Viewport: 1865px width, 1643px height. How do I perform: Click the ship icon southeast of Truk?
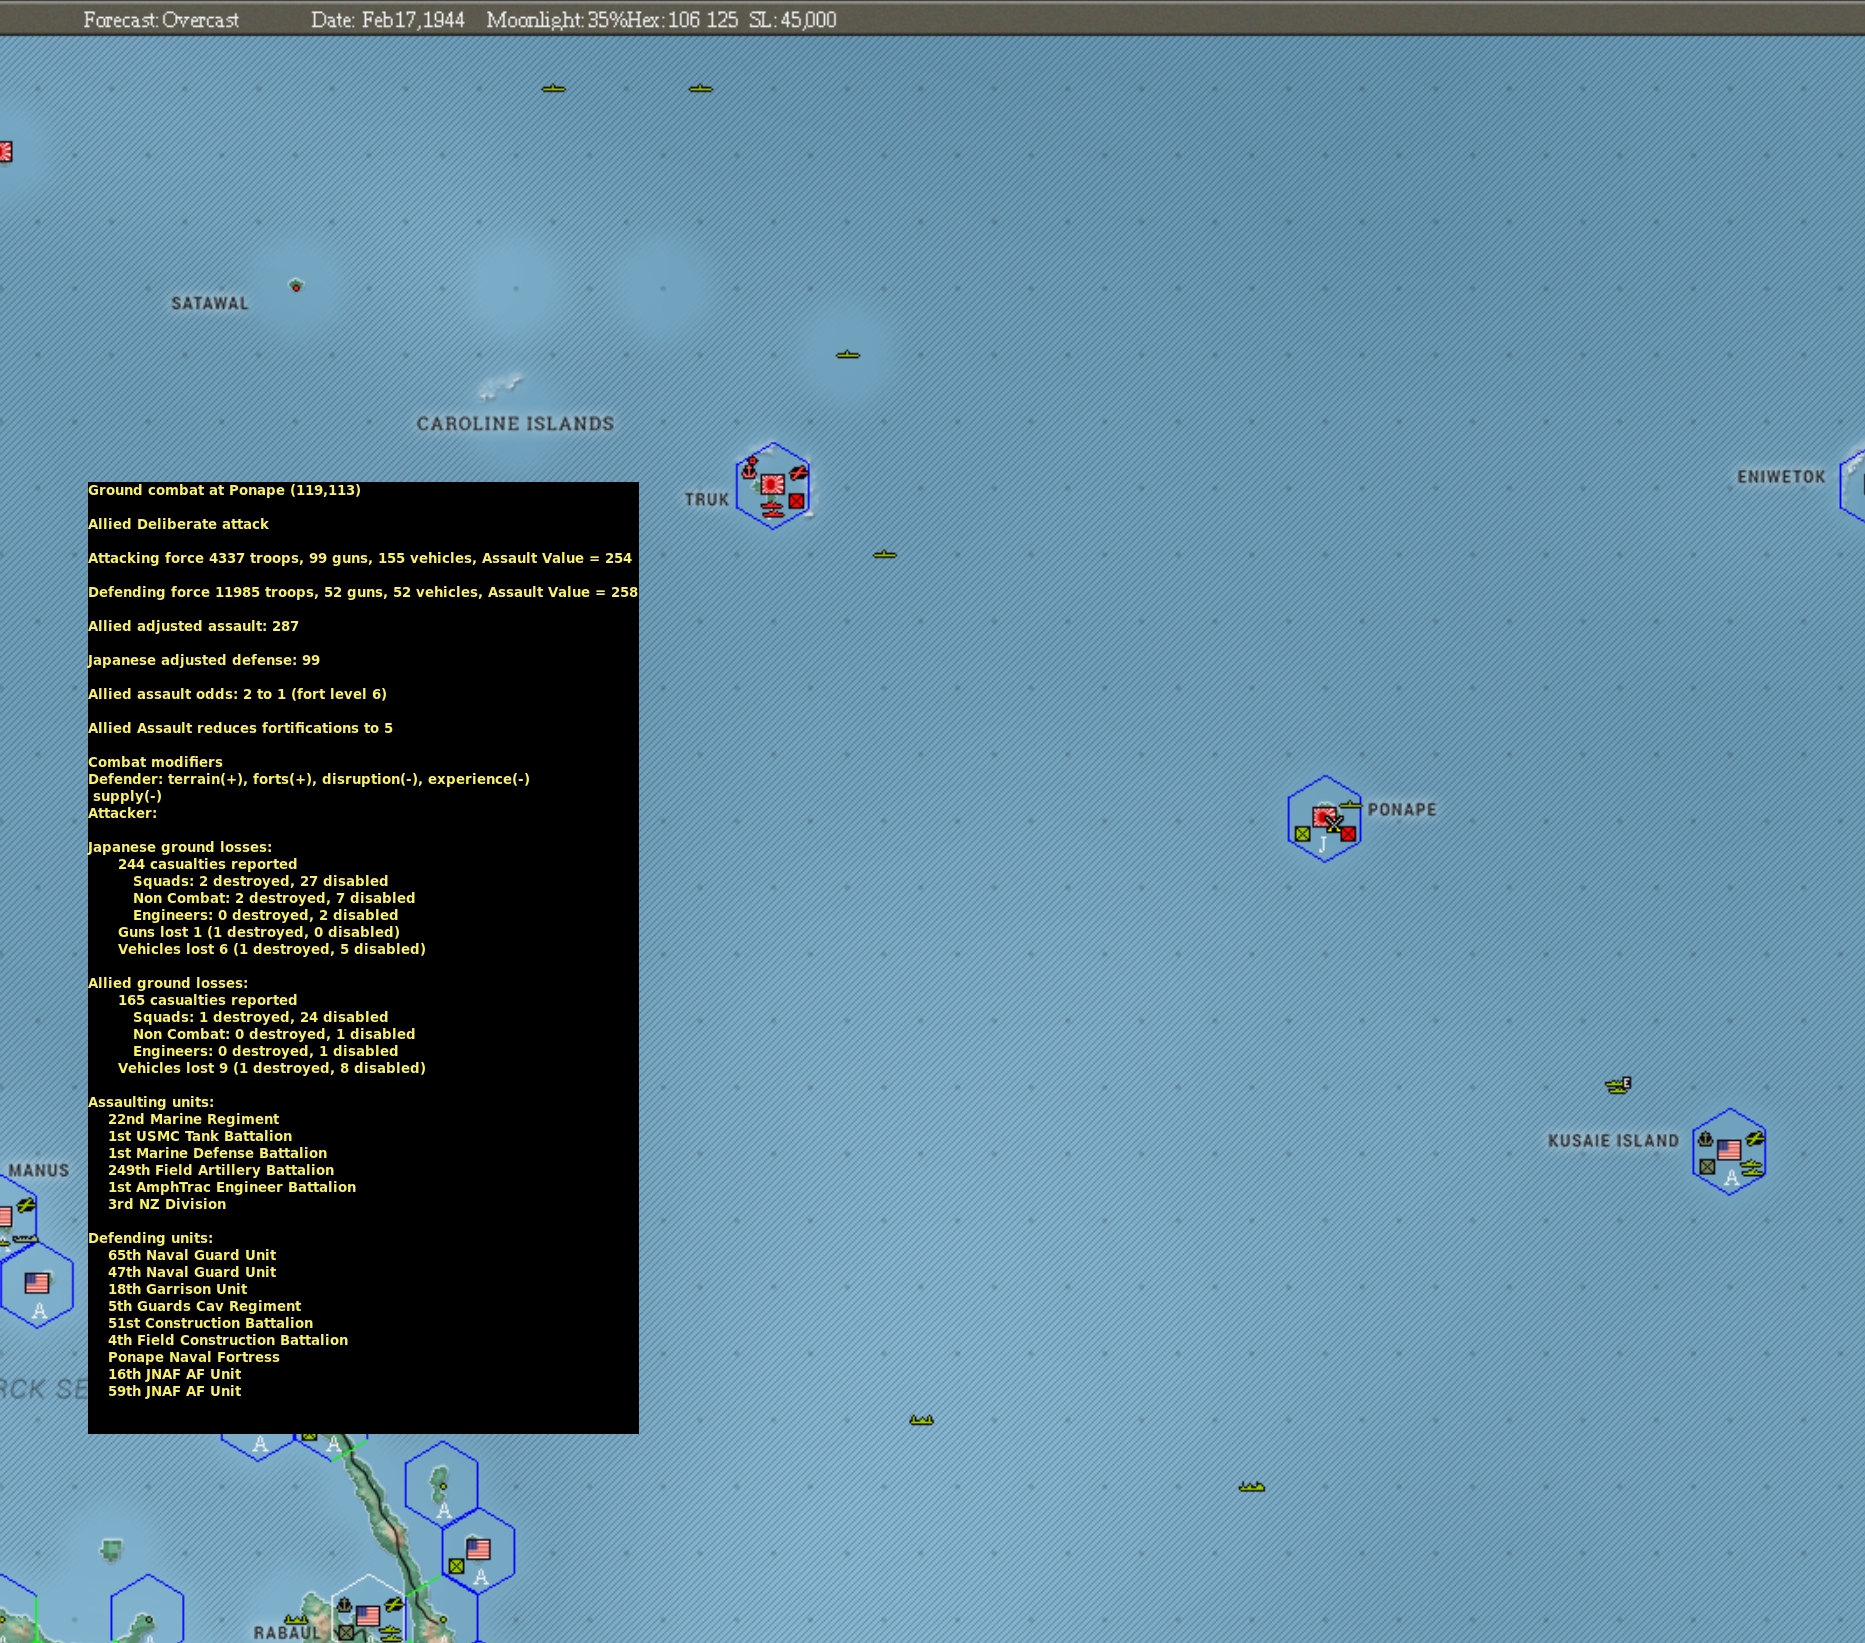885,554
